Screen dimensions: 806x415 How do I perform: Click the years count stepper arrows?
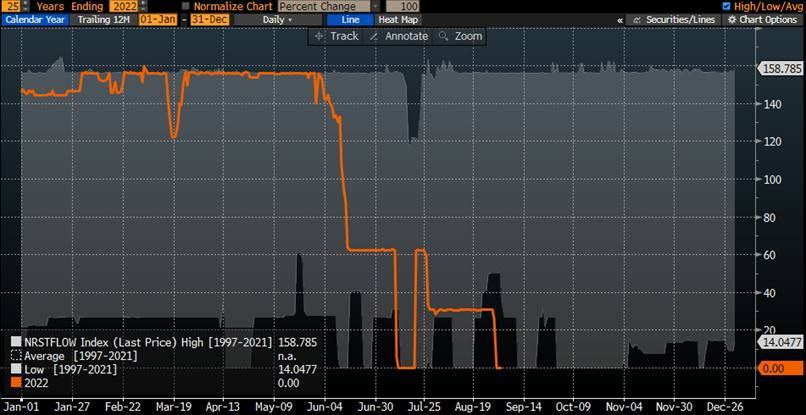pos(26,6)
